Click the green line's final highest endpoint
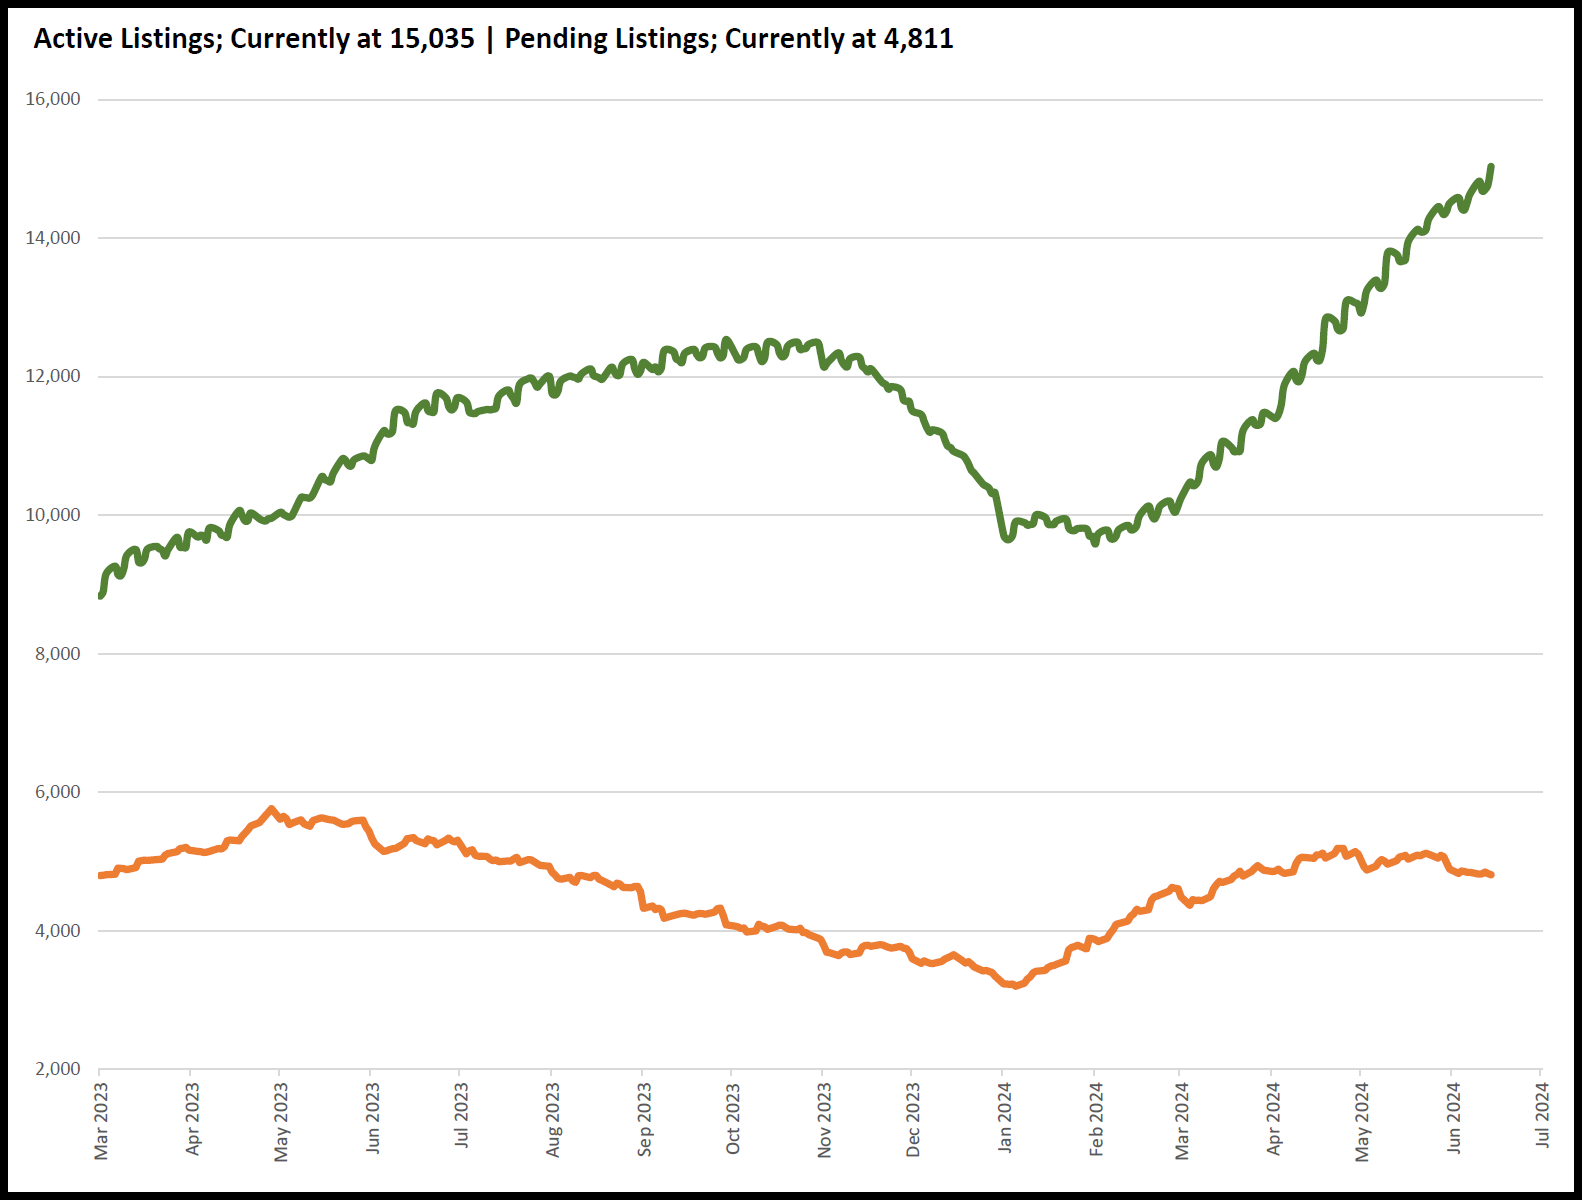The height and width of the screenshot is (1200, 1582). click(1491, 167)
